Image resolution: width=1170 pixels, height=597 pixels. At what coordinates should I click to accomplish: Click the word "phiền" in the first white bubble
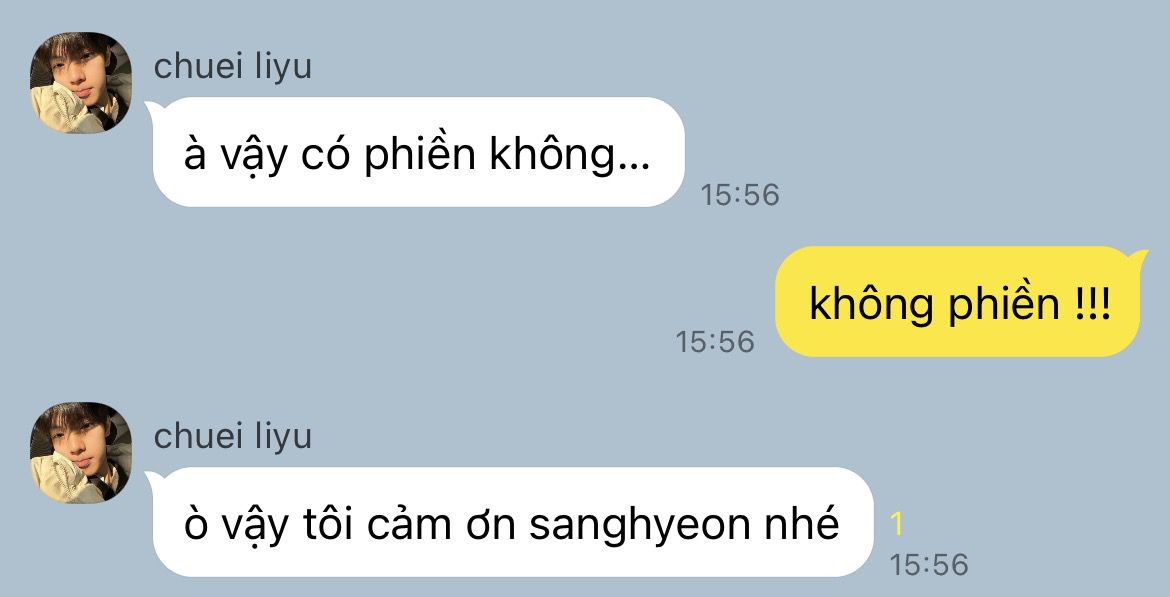point(419,155)
